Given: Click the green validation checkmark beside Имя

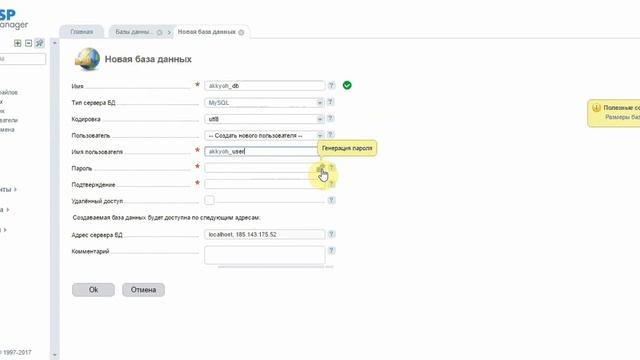Looking at the screenshot, I should [347, 85].
